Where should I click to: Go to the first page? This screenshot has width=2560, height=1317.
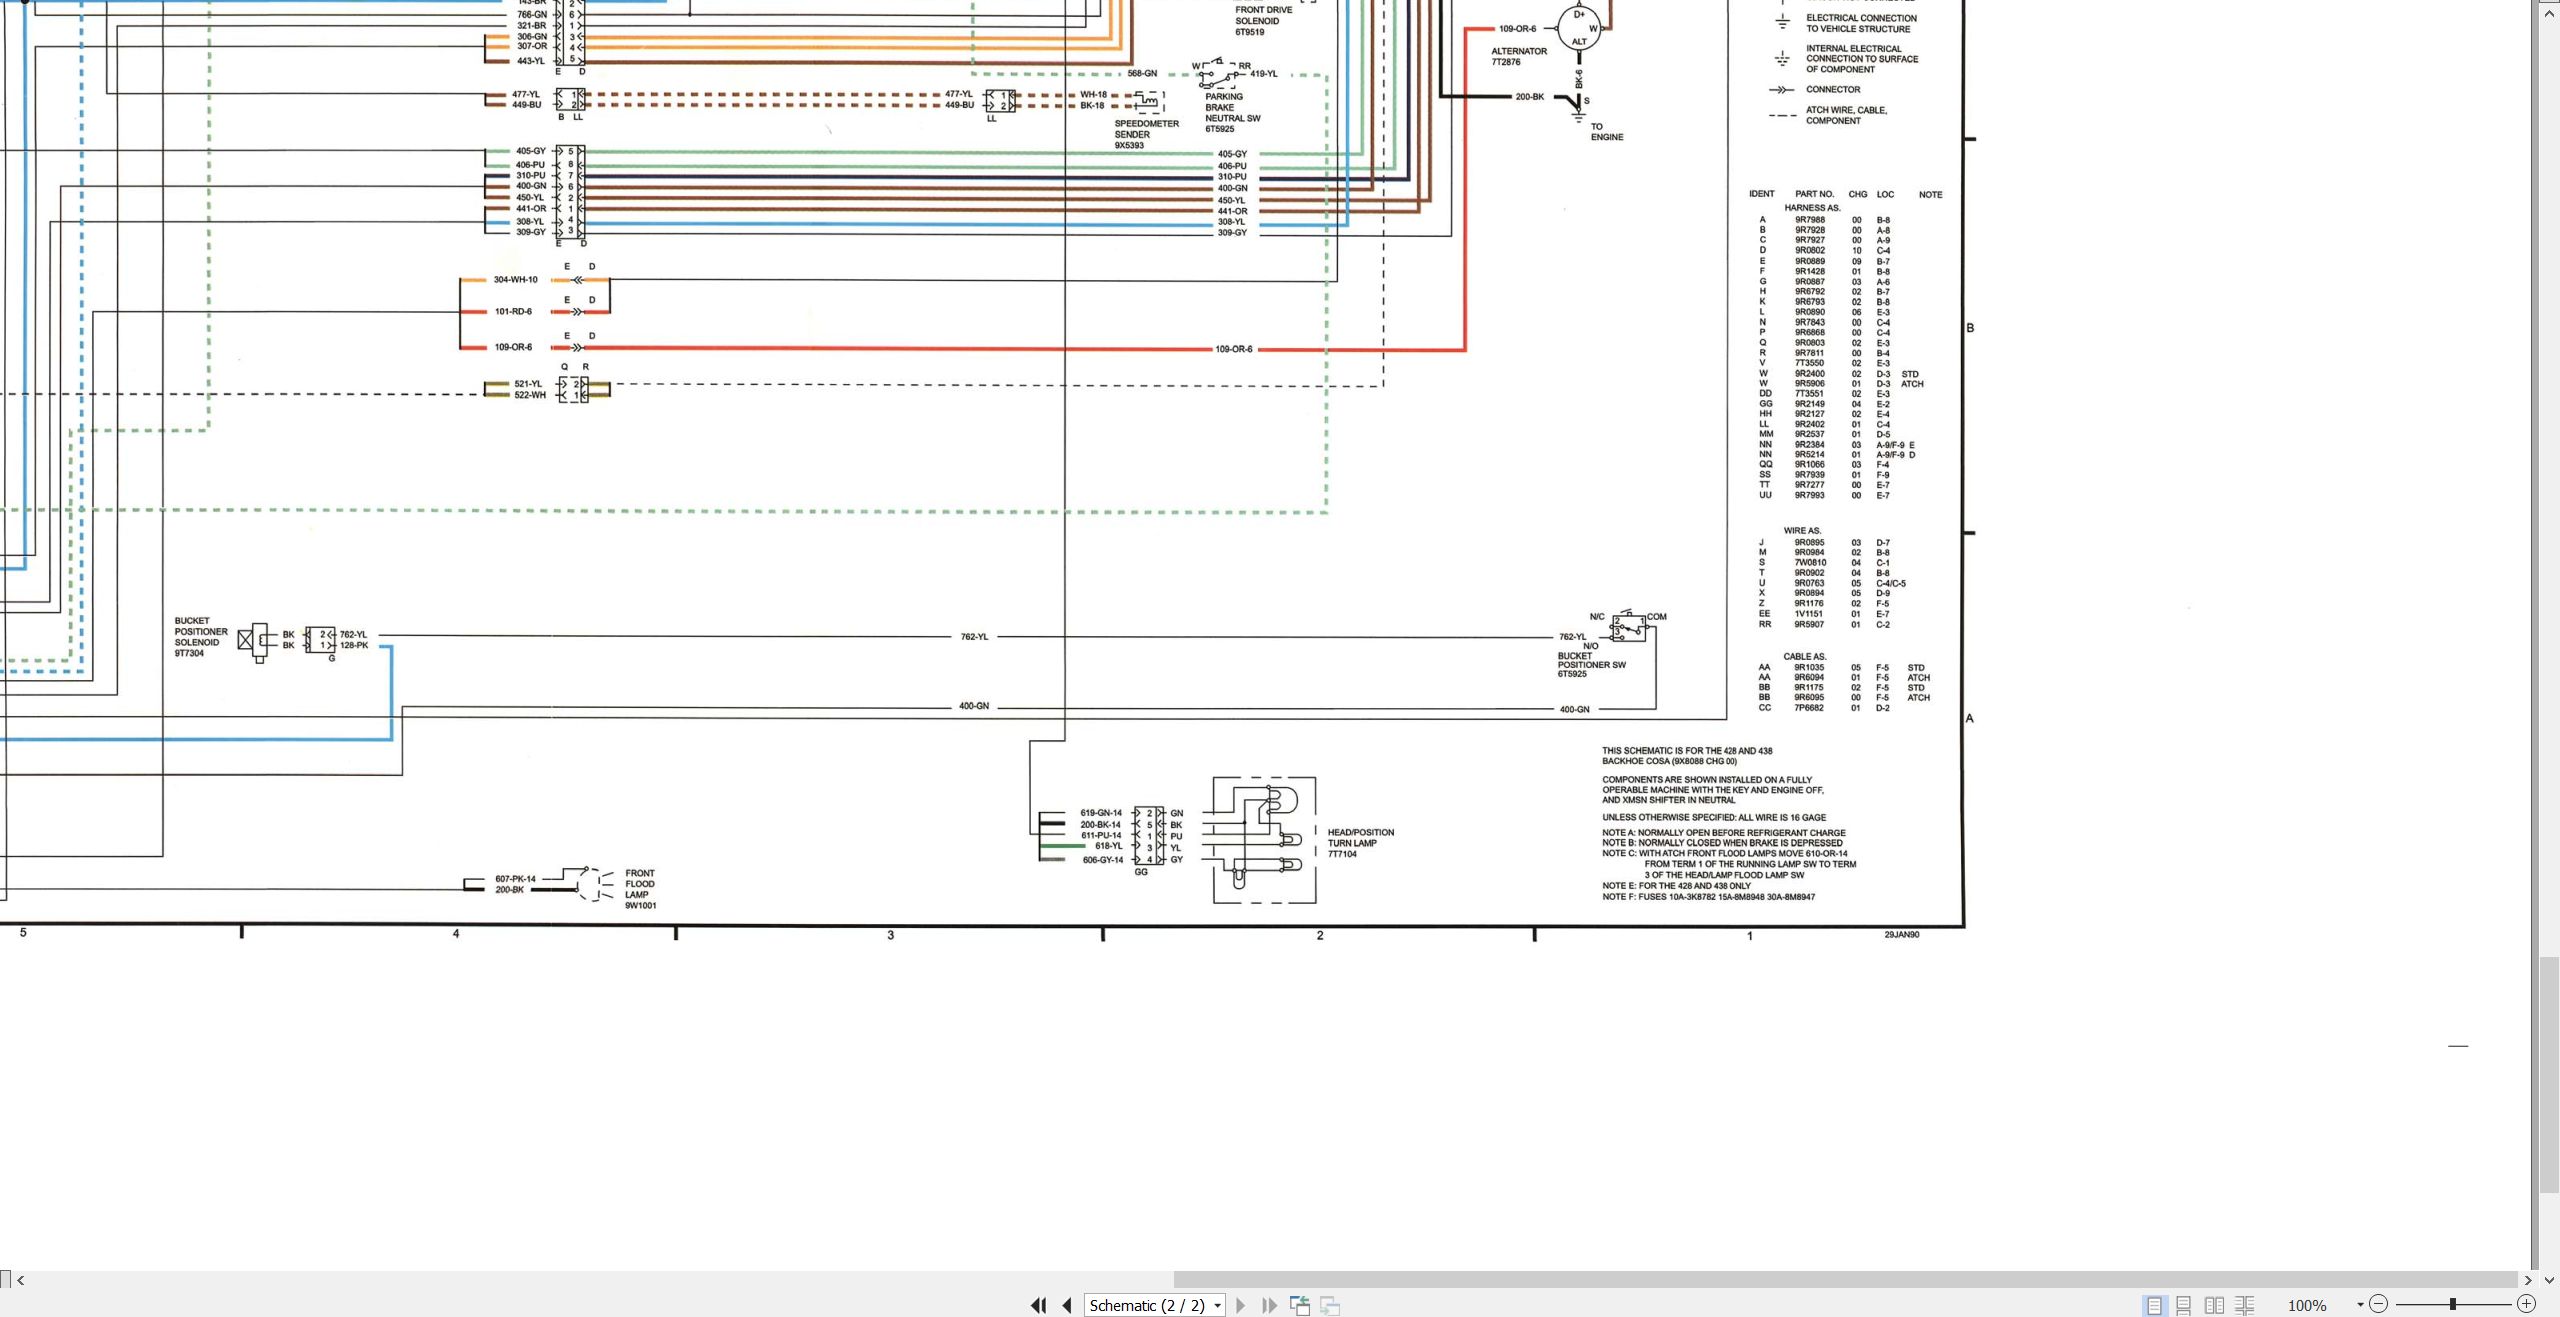coord(1039,1305)
